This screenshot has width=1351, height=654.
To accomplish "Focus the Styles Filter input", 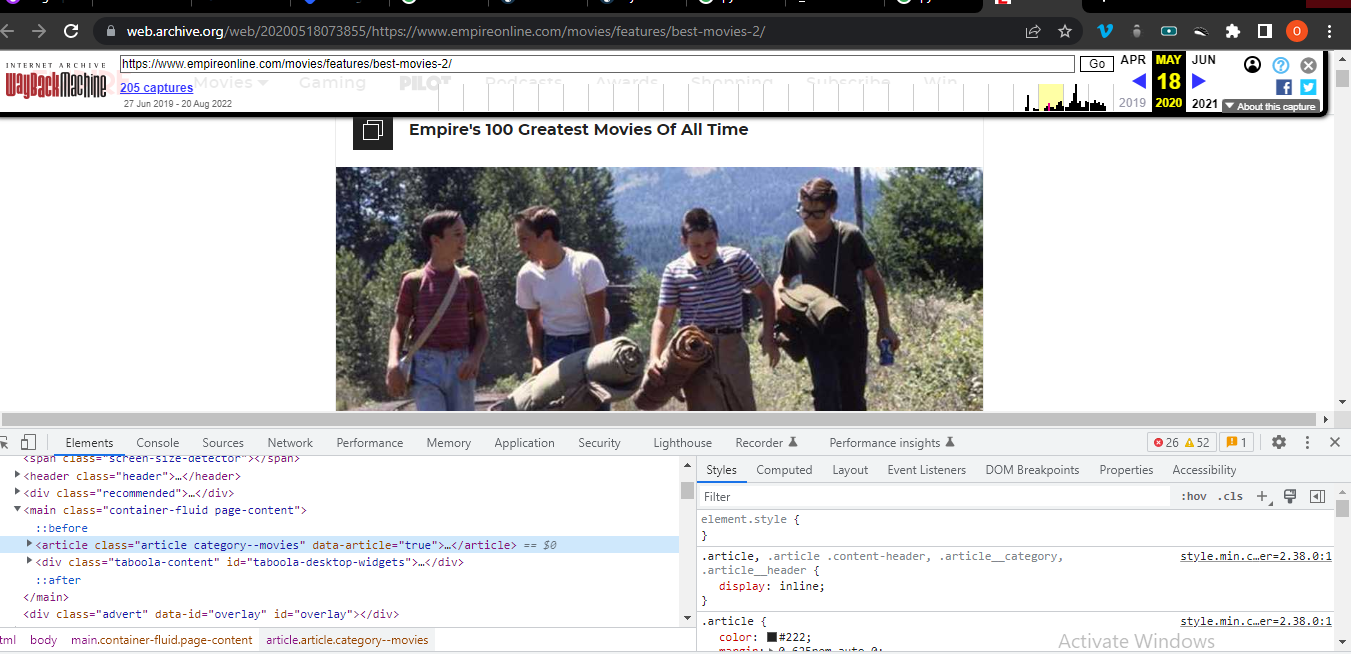I will (x=934, y=496).
